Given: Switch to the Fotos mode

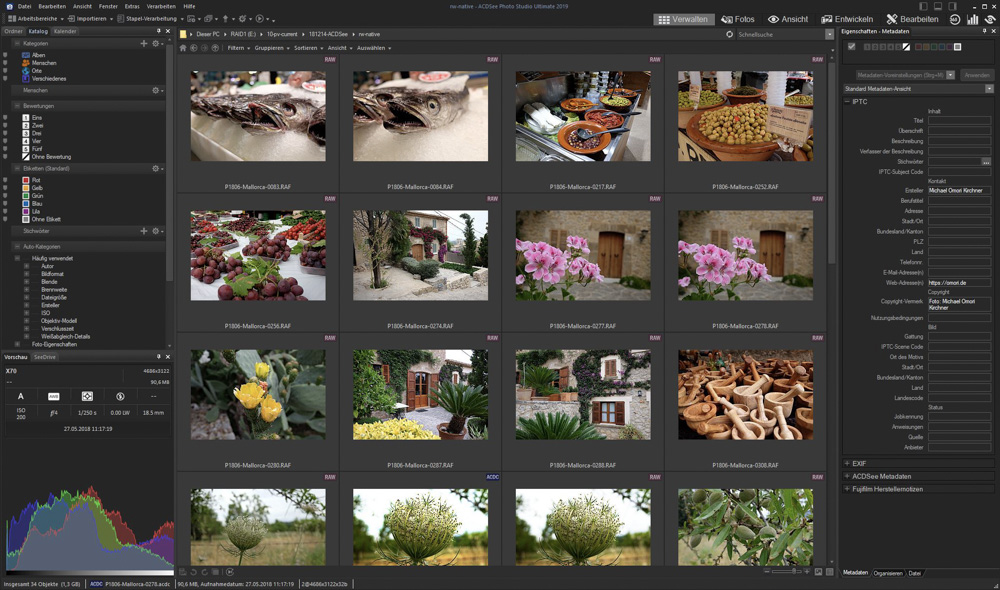Looking at the screenshot, I should pos(738,19).
